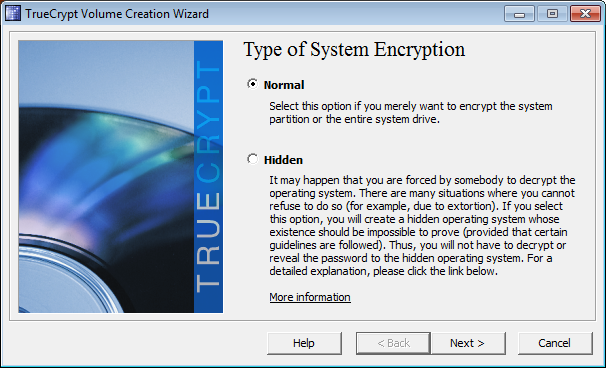Screen dimensions: 606x368
Task: Go forward with the Next > button
Action: point(468,343)
